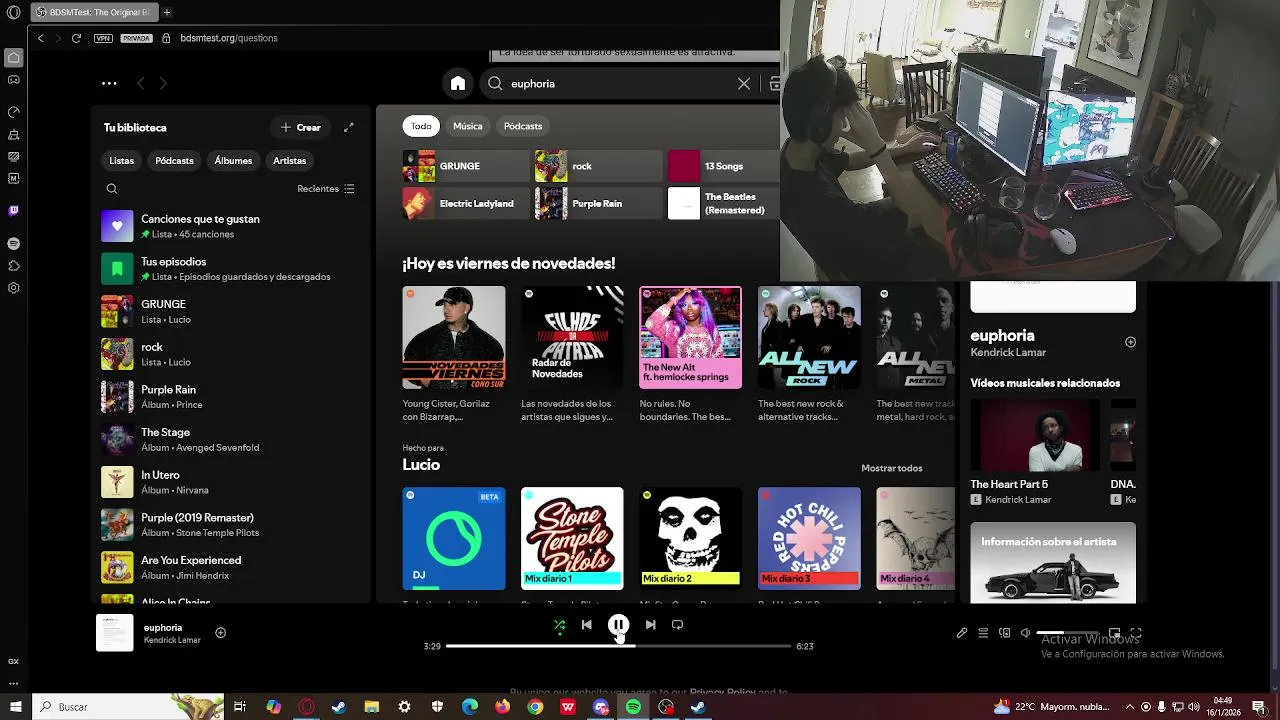Image resolution: width=1280 pixels, height=720 pixels.
Task: Open Opera sidebar GX Control speedometer icon
Action: [x=13, y=112]
